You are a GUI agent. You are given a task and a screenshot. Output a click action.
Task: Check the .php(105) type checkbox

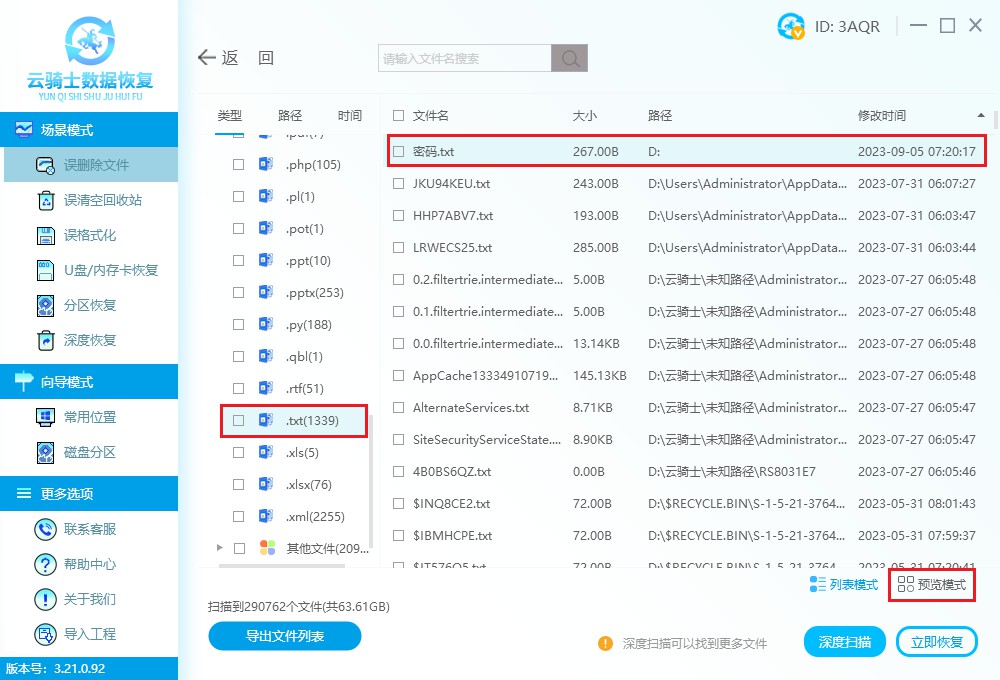pyautogui.click(x=239, y=165)
